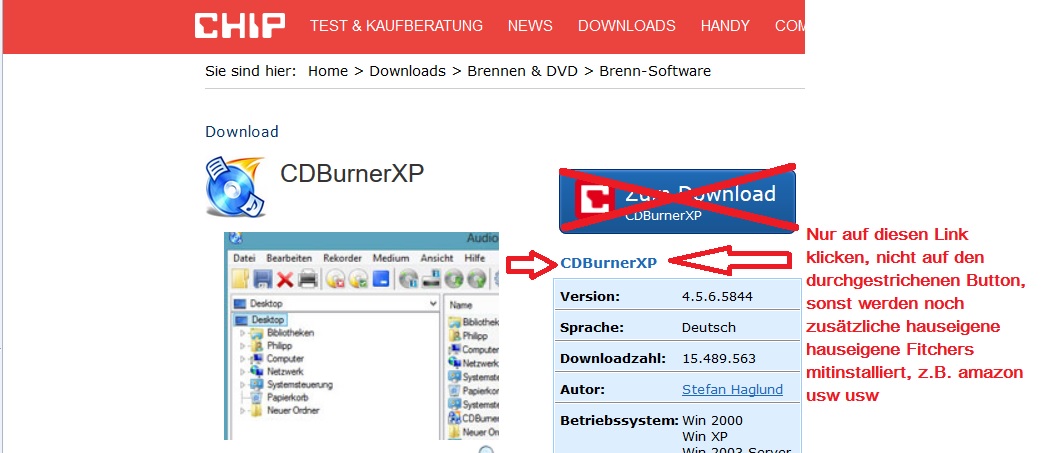Image resolution: width=1044 pixels, height=453 pixels.
Task: Open the Downloads navigation item
Action: click(x=627, y=26)
